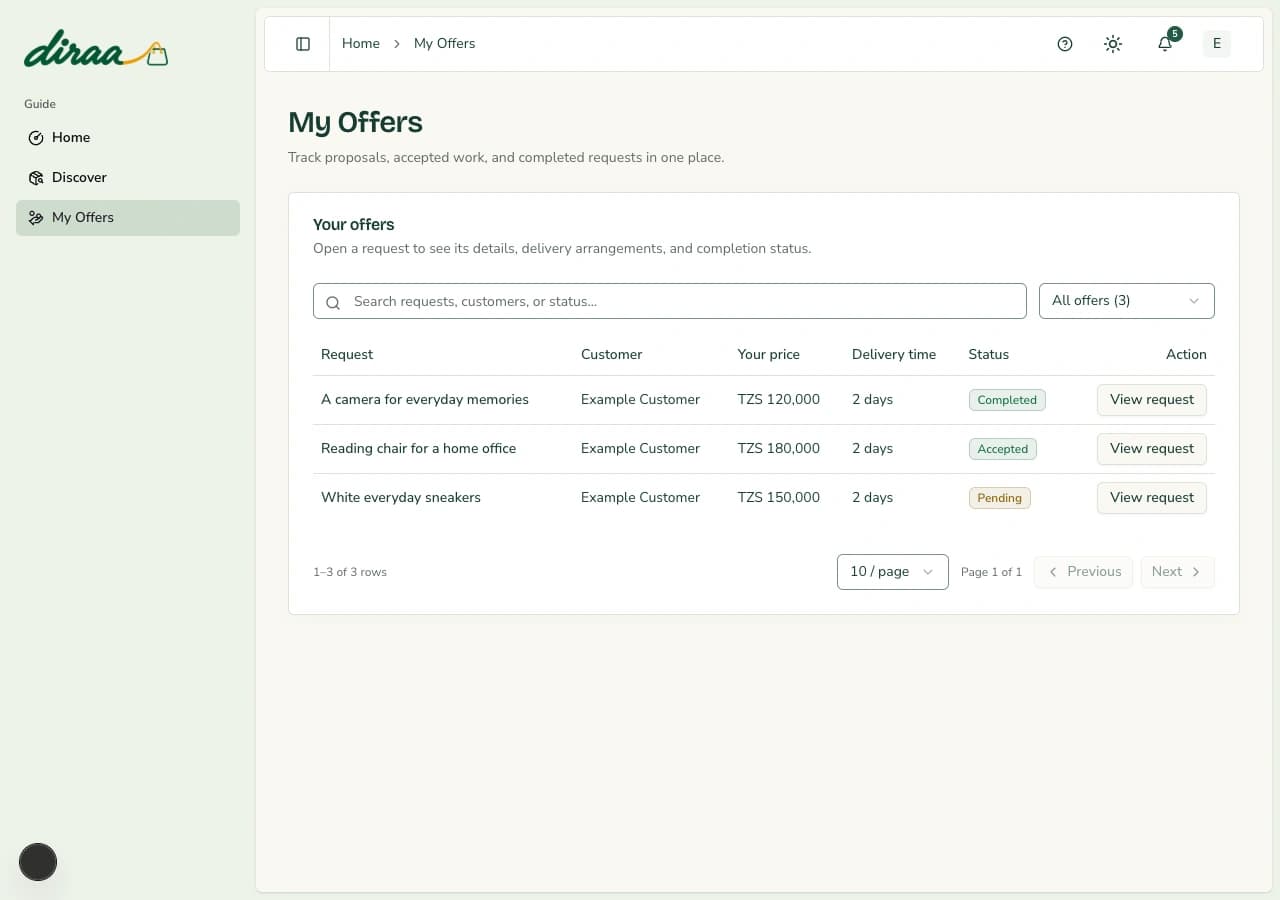
Task: Click the Previous page button
Action: pyautogui.click(x=1084, y=572)
